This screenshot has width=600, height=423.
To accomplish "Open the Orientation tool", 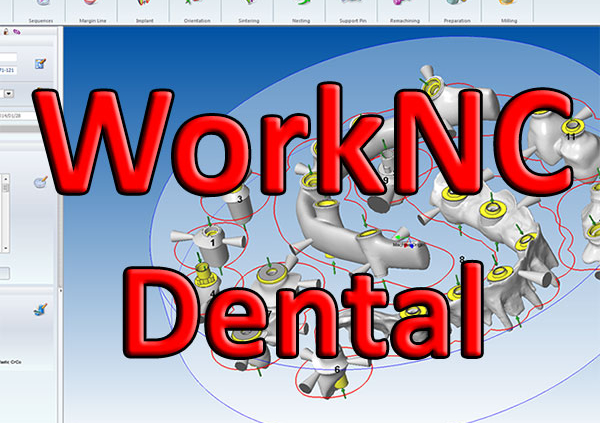I will [197, 11].
